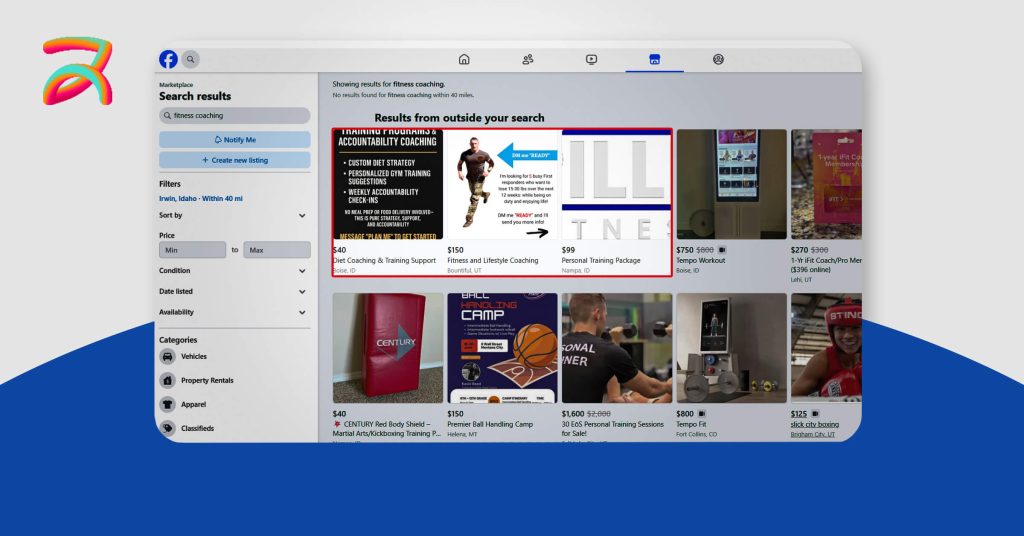This screenshot has width=1024, height=536.
Task: Open the Tempo Fit listing image
Action: 731,348
